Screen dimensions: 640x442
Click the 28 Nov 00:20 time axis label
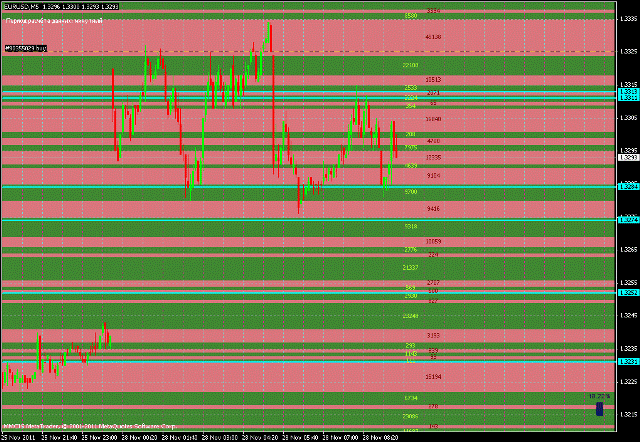point(139,438)
